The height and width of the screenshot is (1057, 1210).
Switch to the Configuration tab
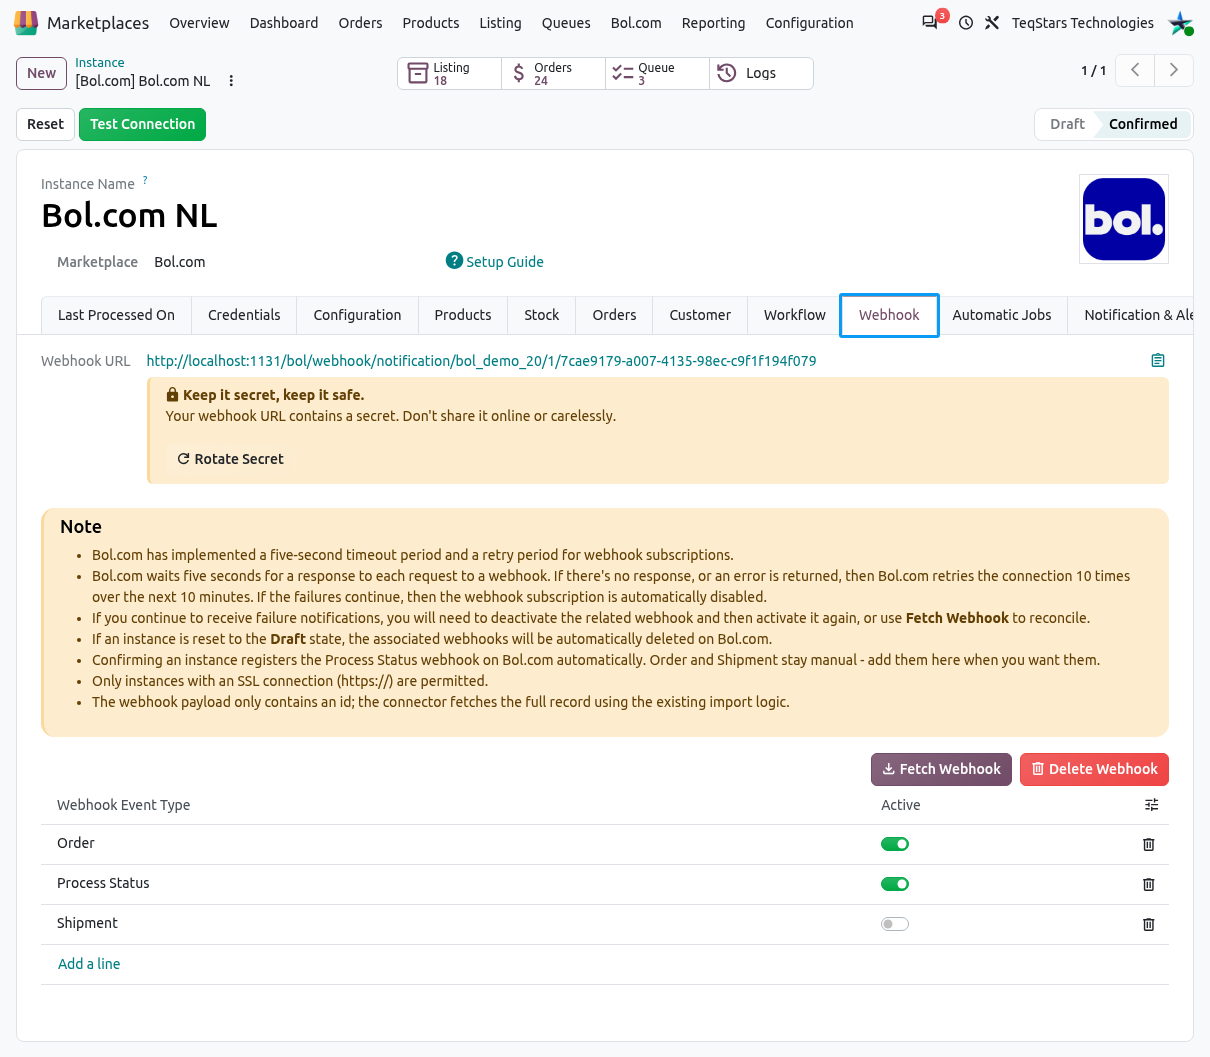click(357, 315)
